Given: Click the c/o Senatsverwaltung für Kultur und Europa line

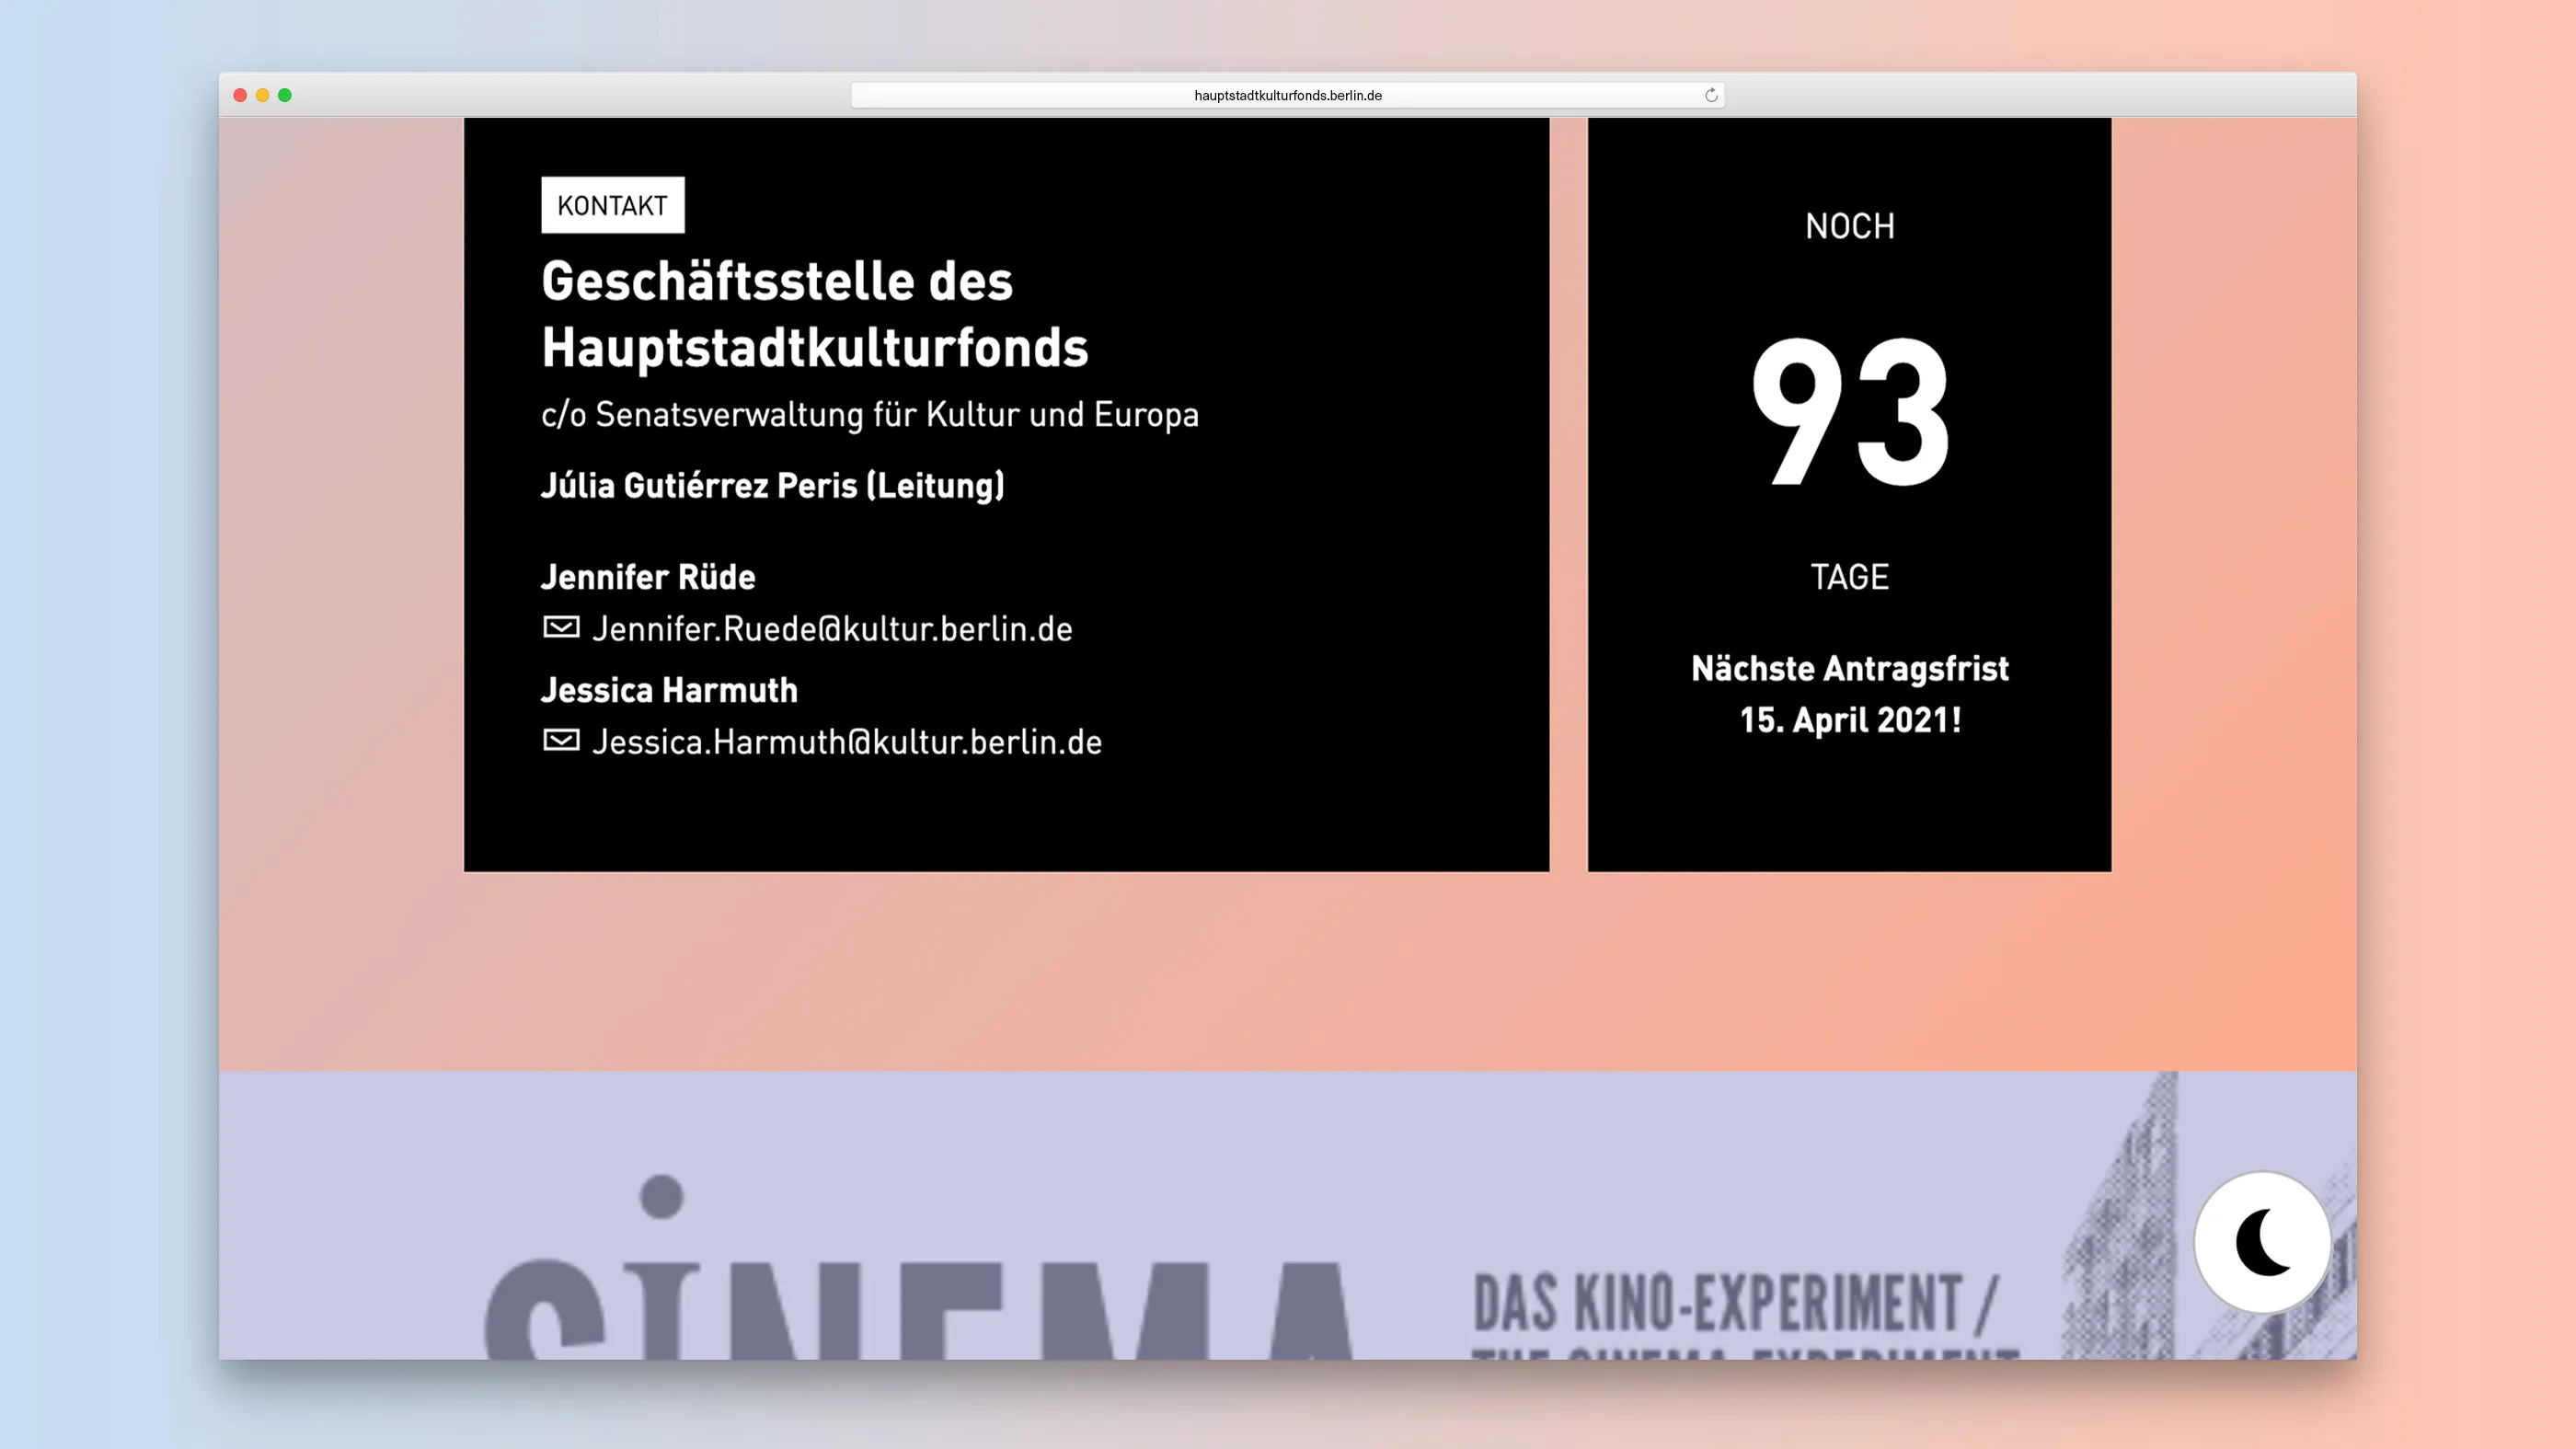Looking at the screenshot, I should pyautogui.click(x=870, y=415).
